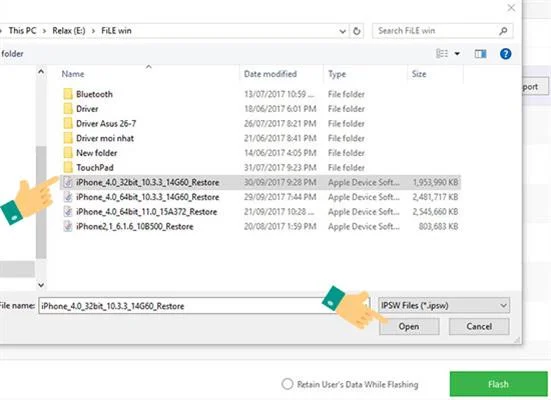This screenshot has width=551, height=400.
Task: Select iPhone2,1_6.1.6_10B500_Restore file icon
Action: 68,226
